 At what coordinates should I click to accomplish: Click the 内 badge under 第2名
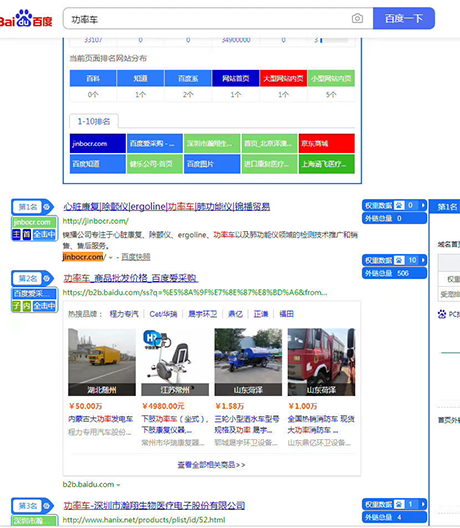(27, 306)
